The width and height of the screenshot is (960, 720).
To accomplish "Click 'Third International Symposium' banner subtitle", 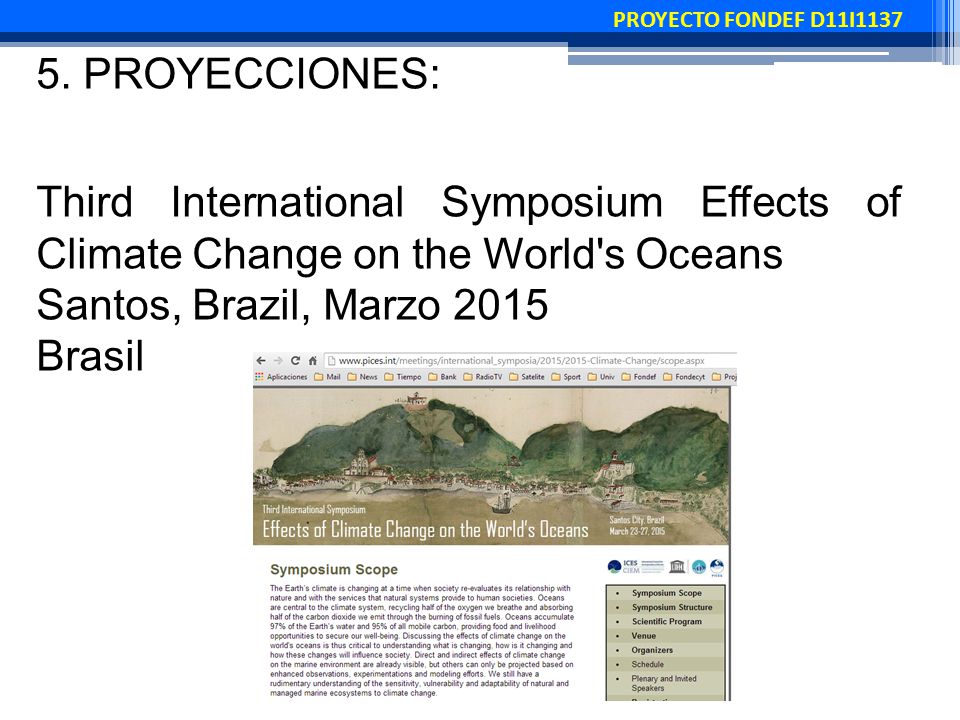I will click(x=313, y=509).
